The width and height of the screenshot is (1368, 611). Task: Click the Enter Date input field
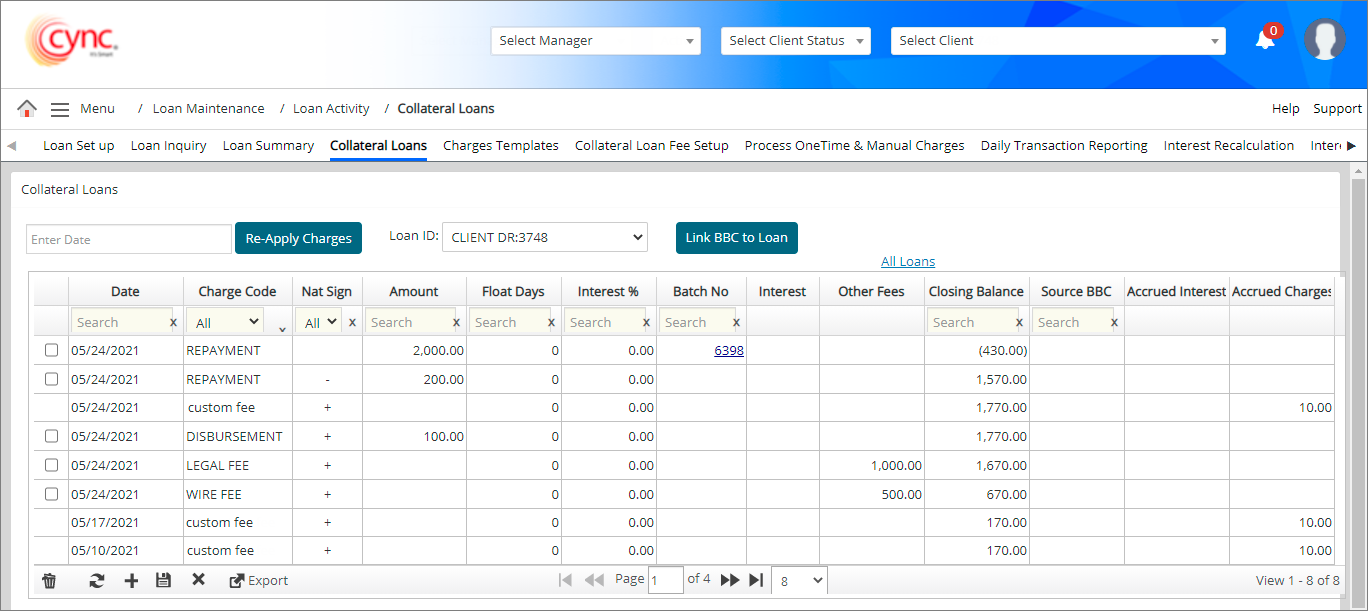coord(129,239)
